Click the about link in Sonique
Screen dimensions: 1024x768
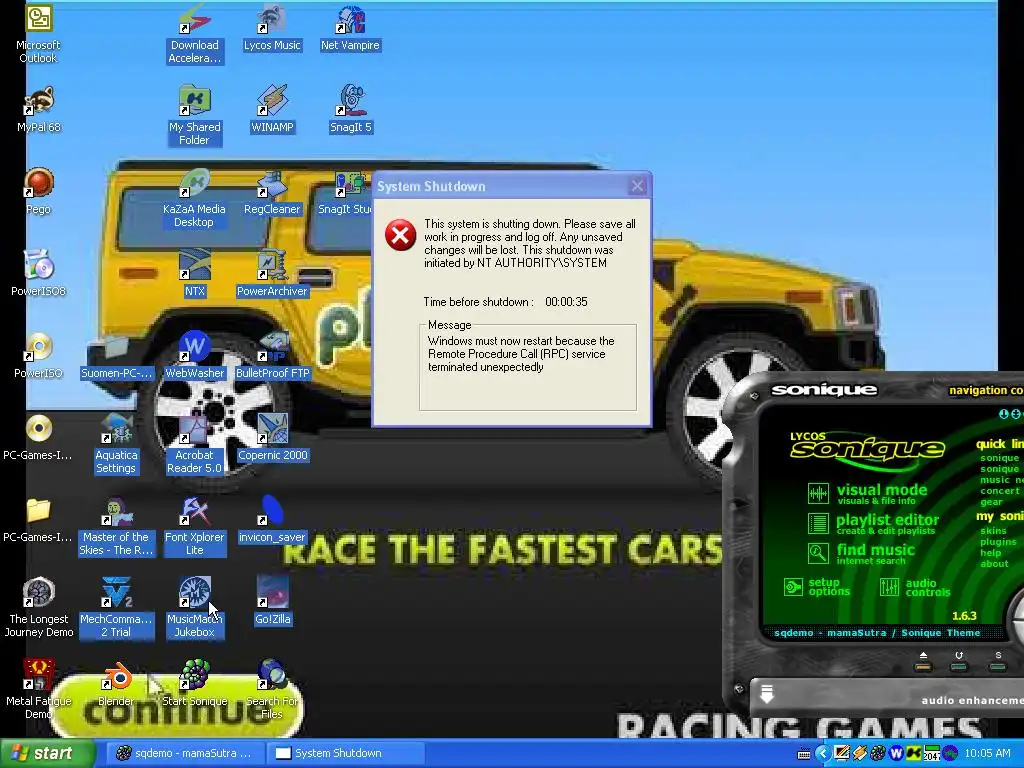(994, 564)
